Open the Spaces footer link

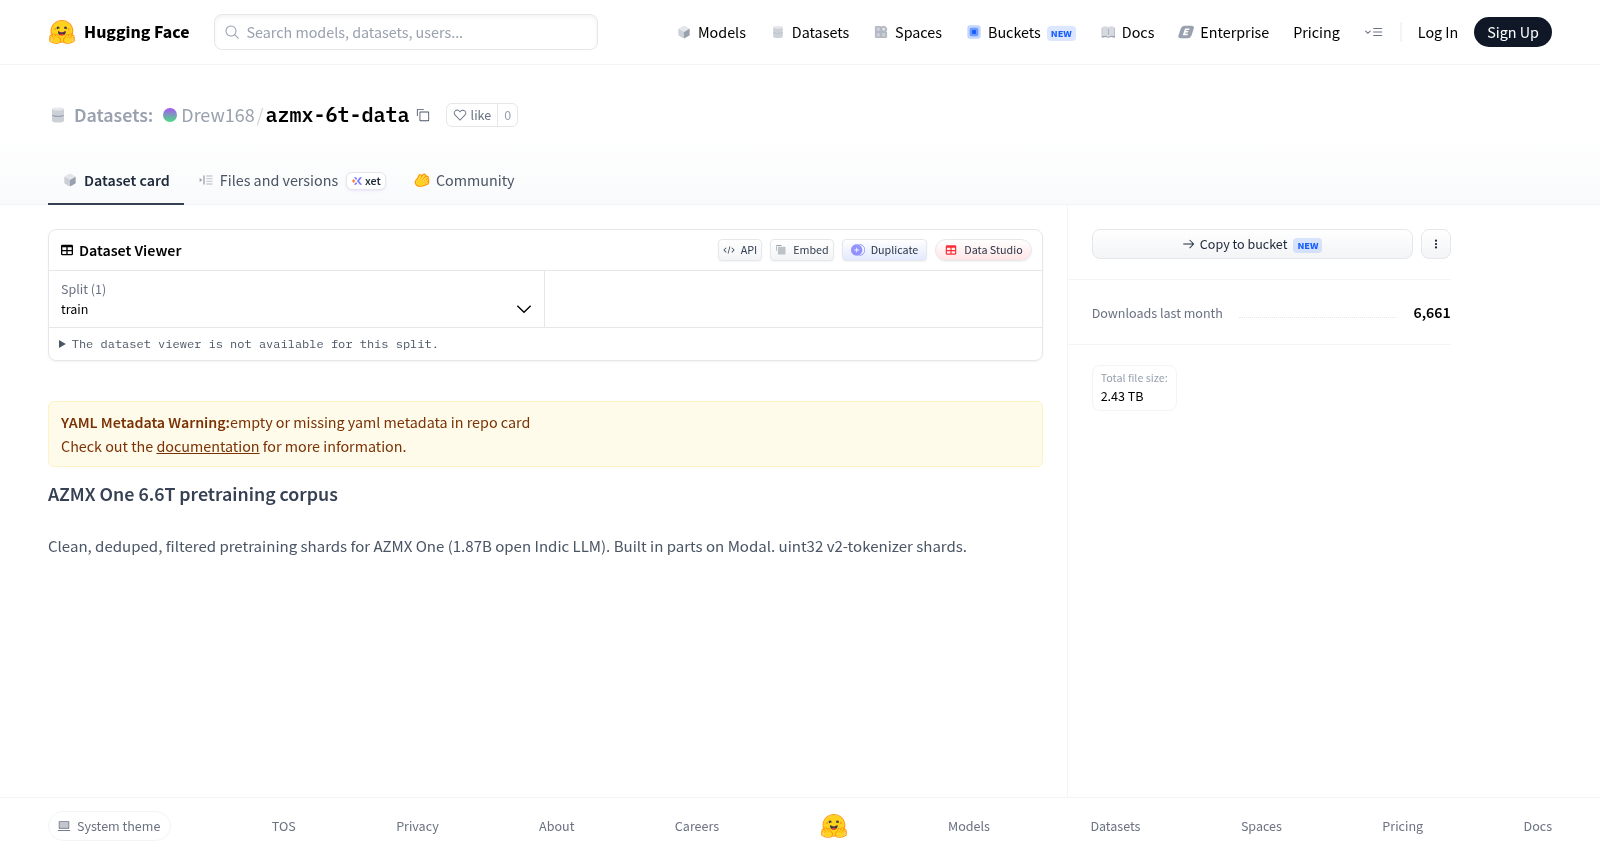[1261, 826]
